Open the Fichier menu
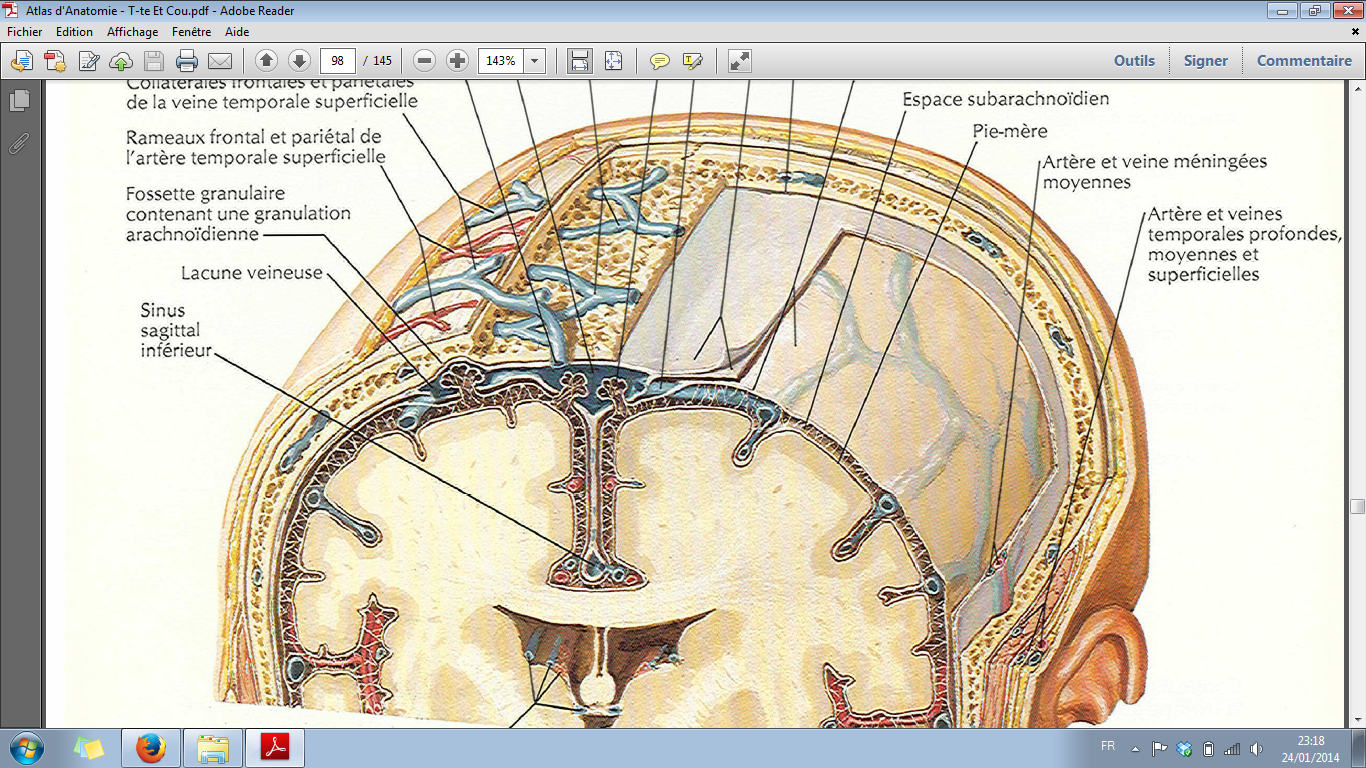Screen dimensions: 1366x768 tap(25, 32)
